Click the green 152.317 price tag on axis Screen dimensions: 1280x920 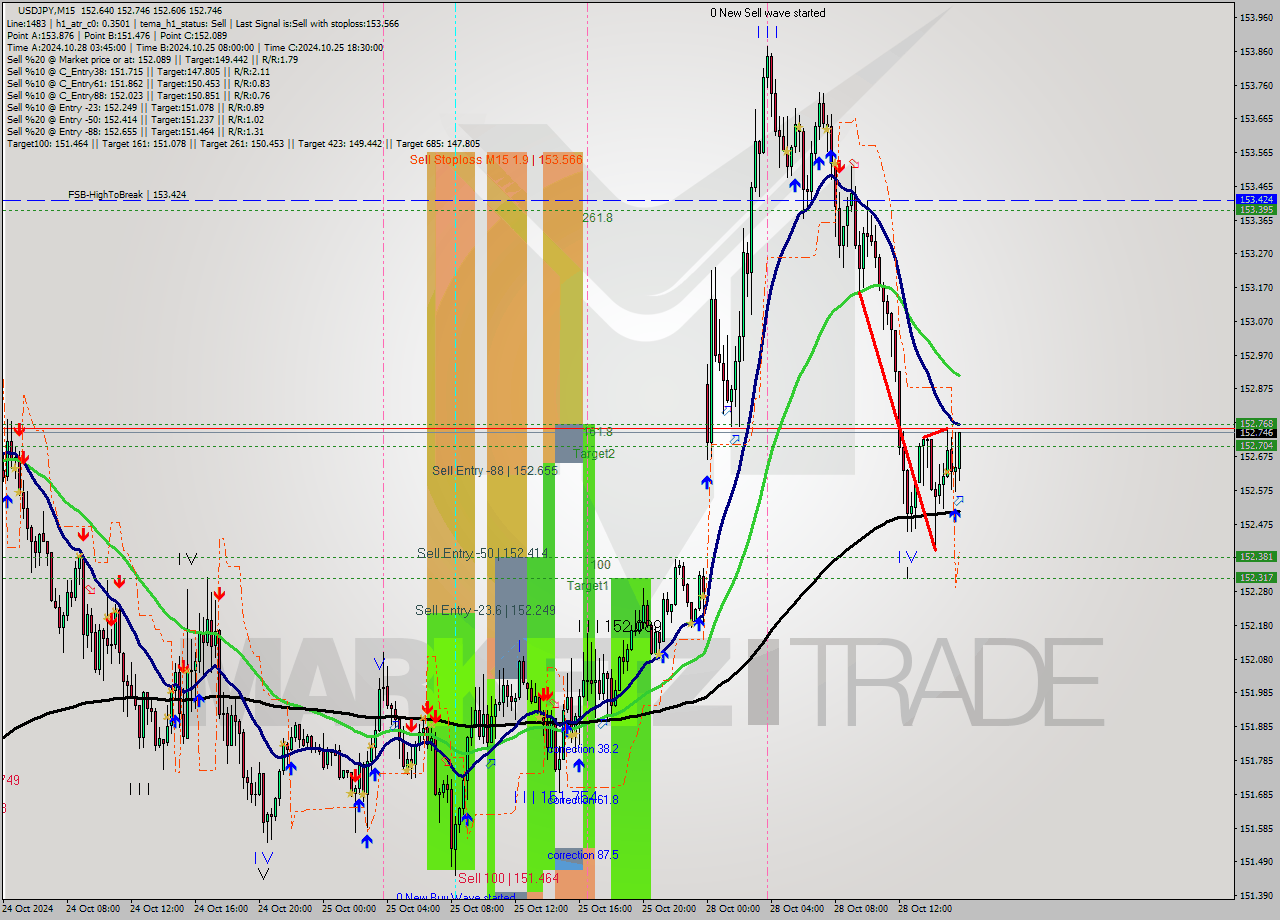point(1255,578)
